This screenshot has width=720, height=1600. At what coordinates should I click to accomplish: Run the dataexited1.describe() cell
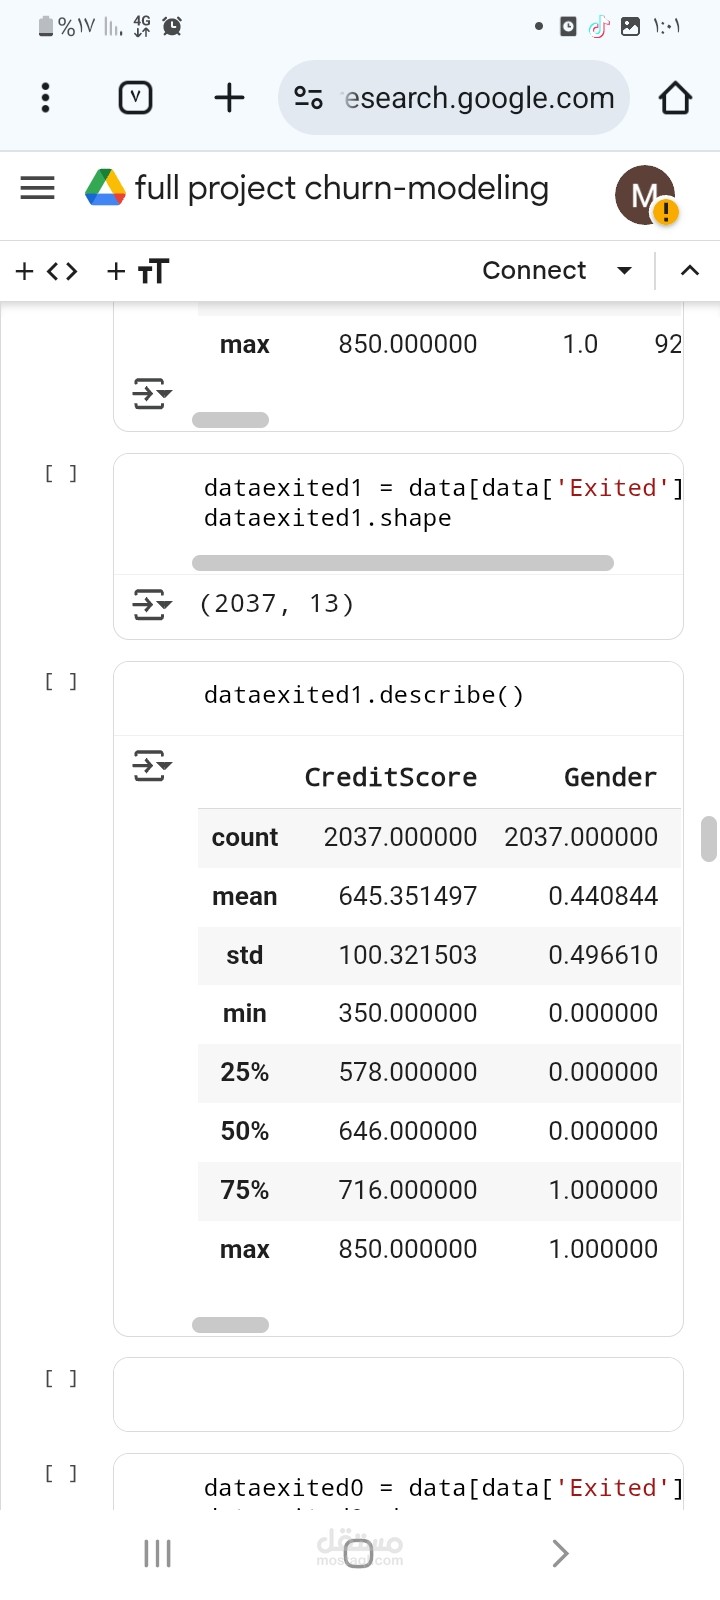[60, 681]
